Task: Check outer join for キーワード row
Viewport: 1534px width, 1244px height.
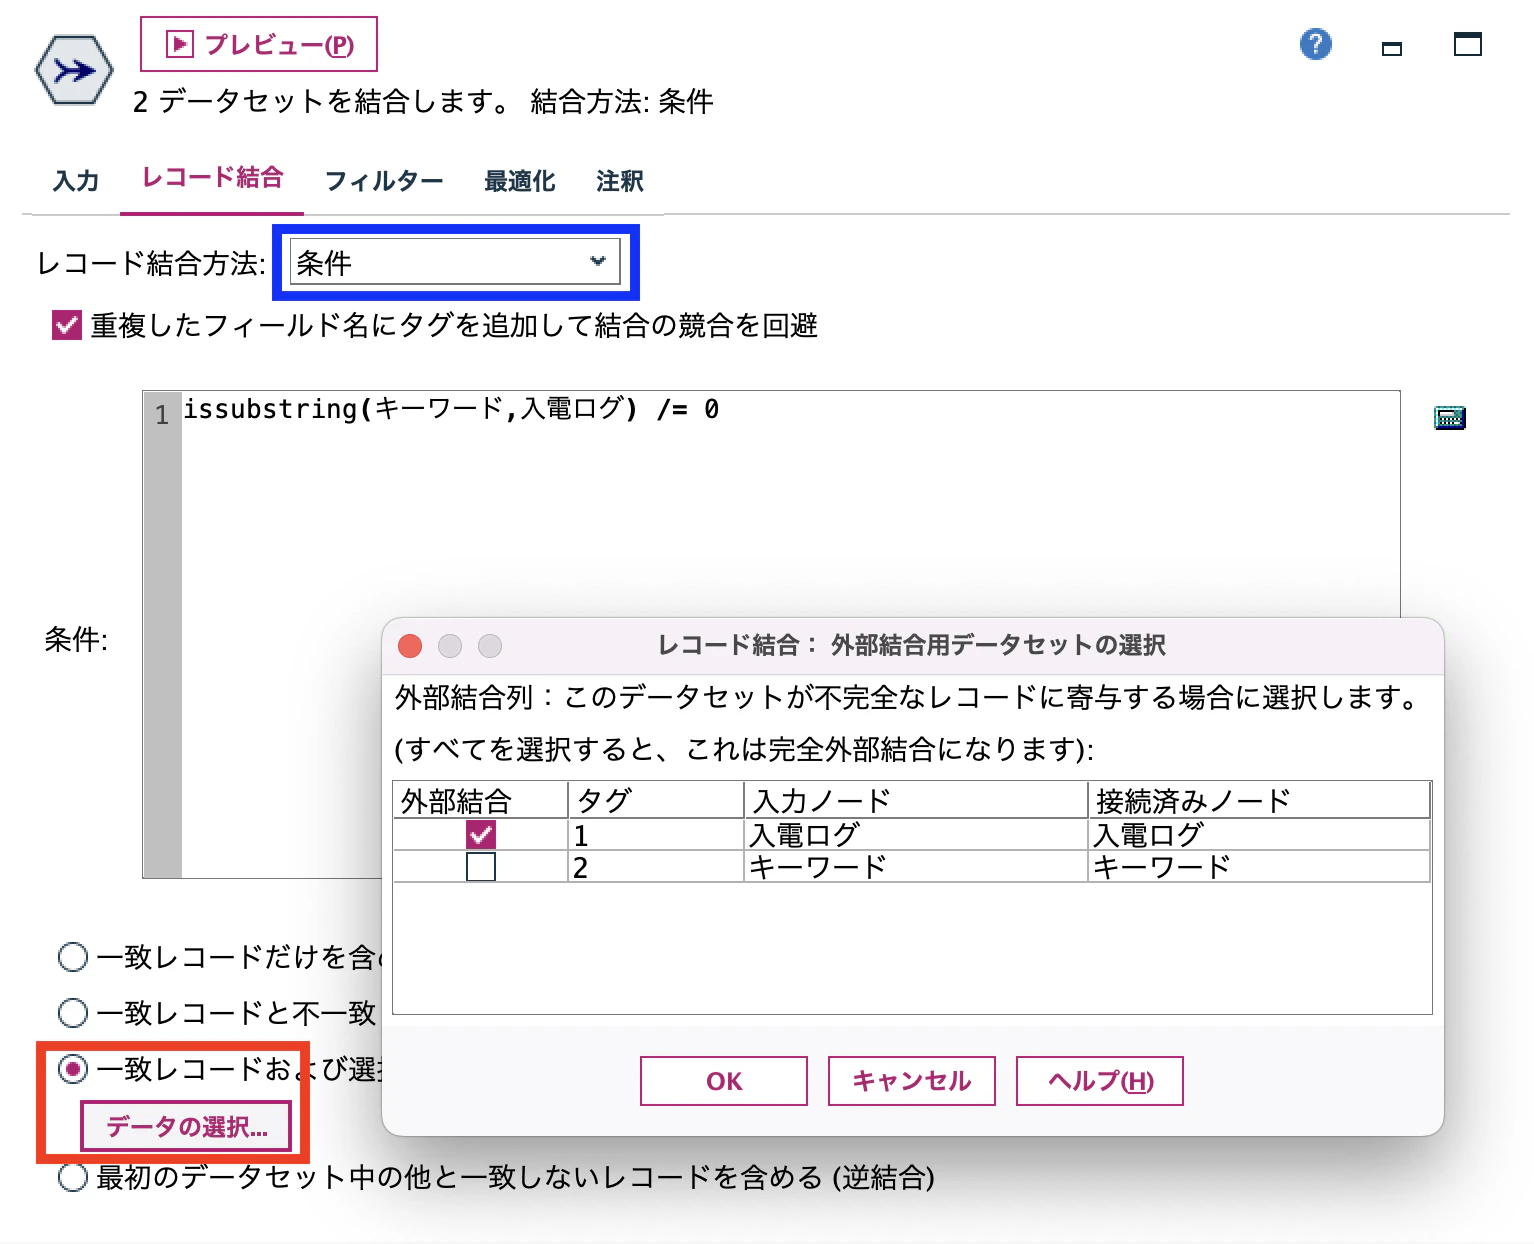Action: pos(481,867)
